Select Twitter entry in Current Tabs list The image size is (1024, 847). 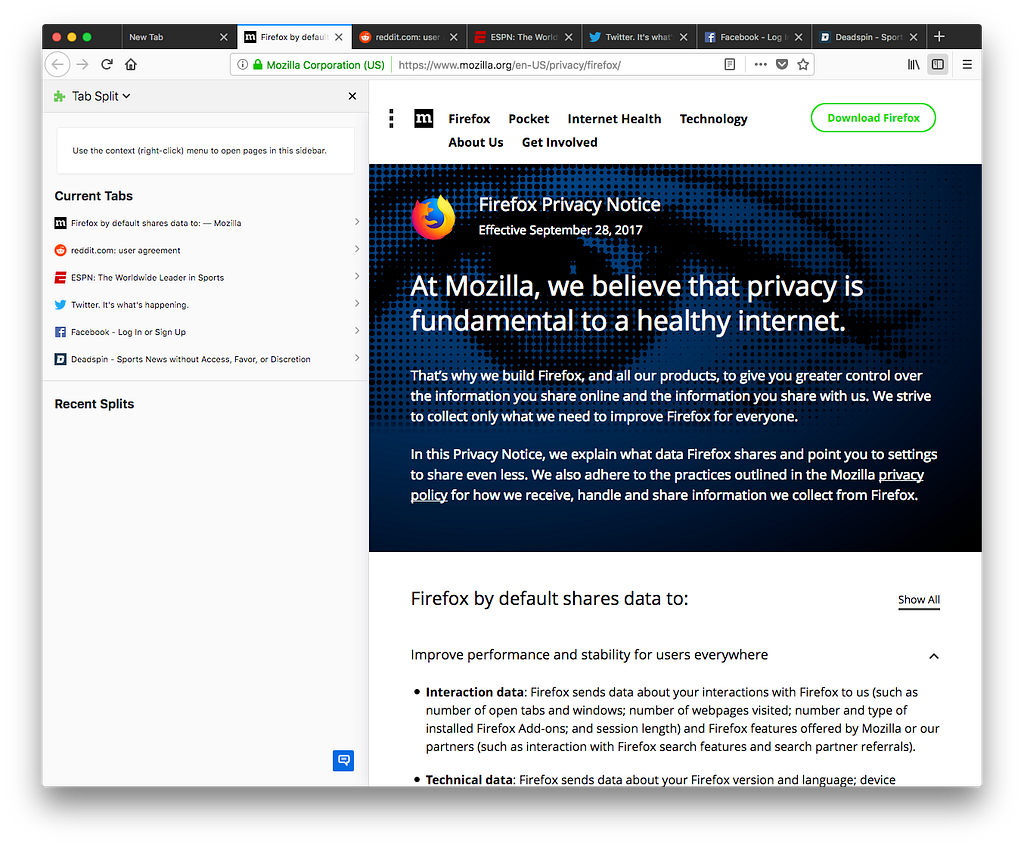point(206,305)
